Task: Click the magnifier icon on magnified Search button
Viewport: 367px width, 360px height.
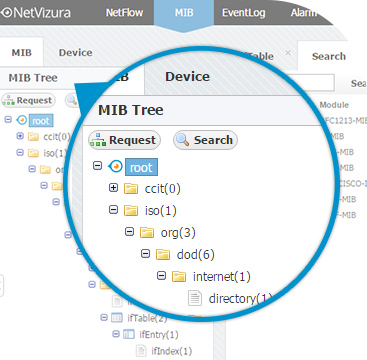Action: 182,140
